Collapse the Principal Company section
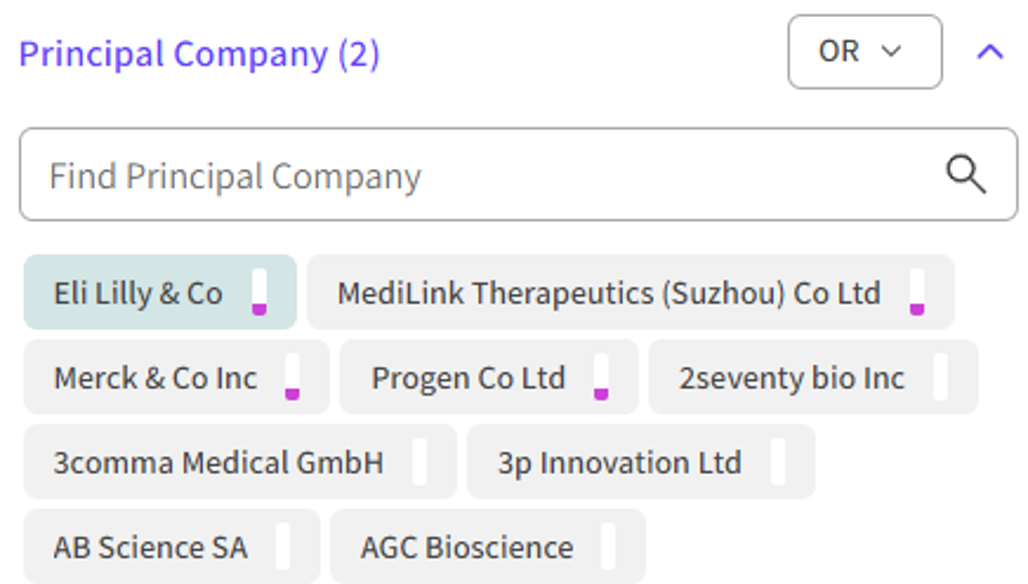Image resolution: width=1028 pixels, height=584 pixels. 989,52
